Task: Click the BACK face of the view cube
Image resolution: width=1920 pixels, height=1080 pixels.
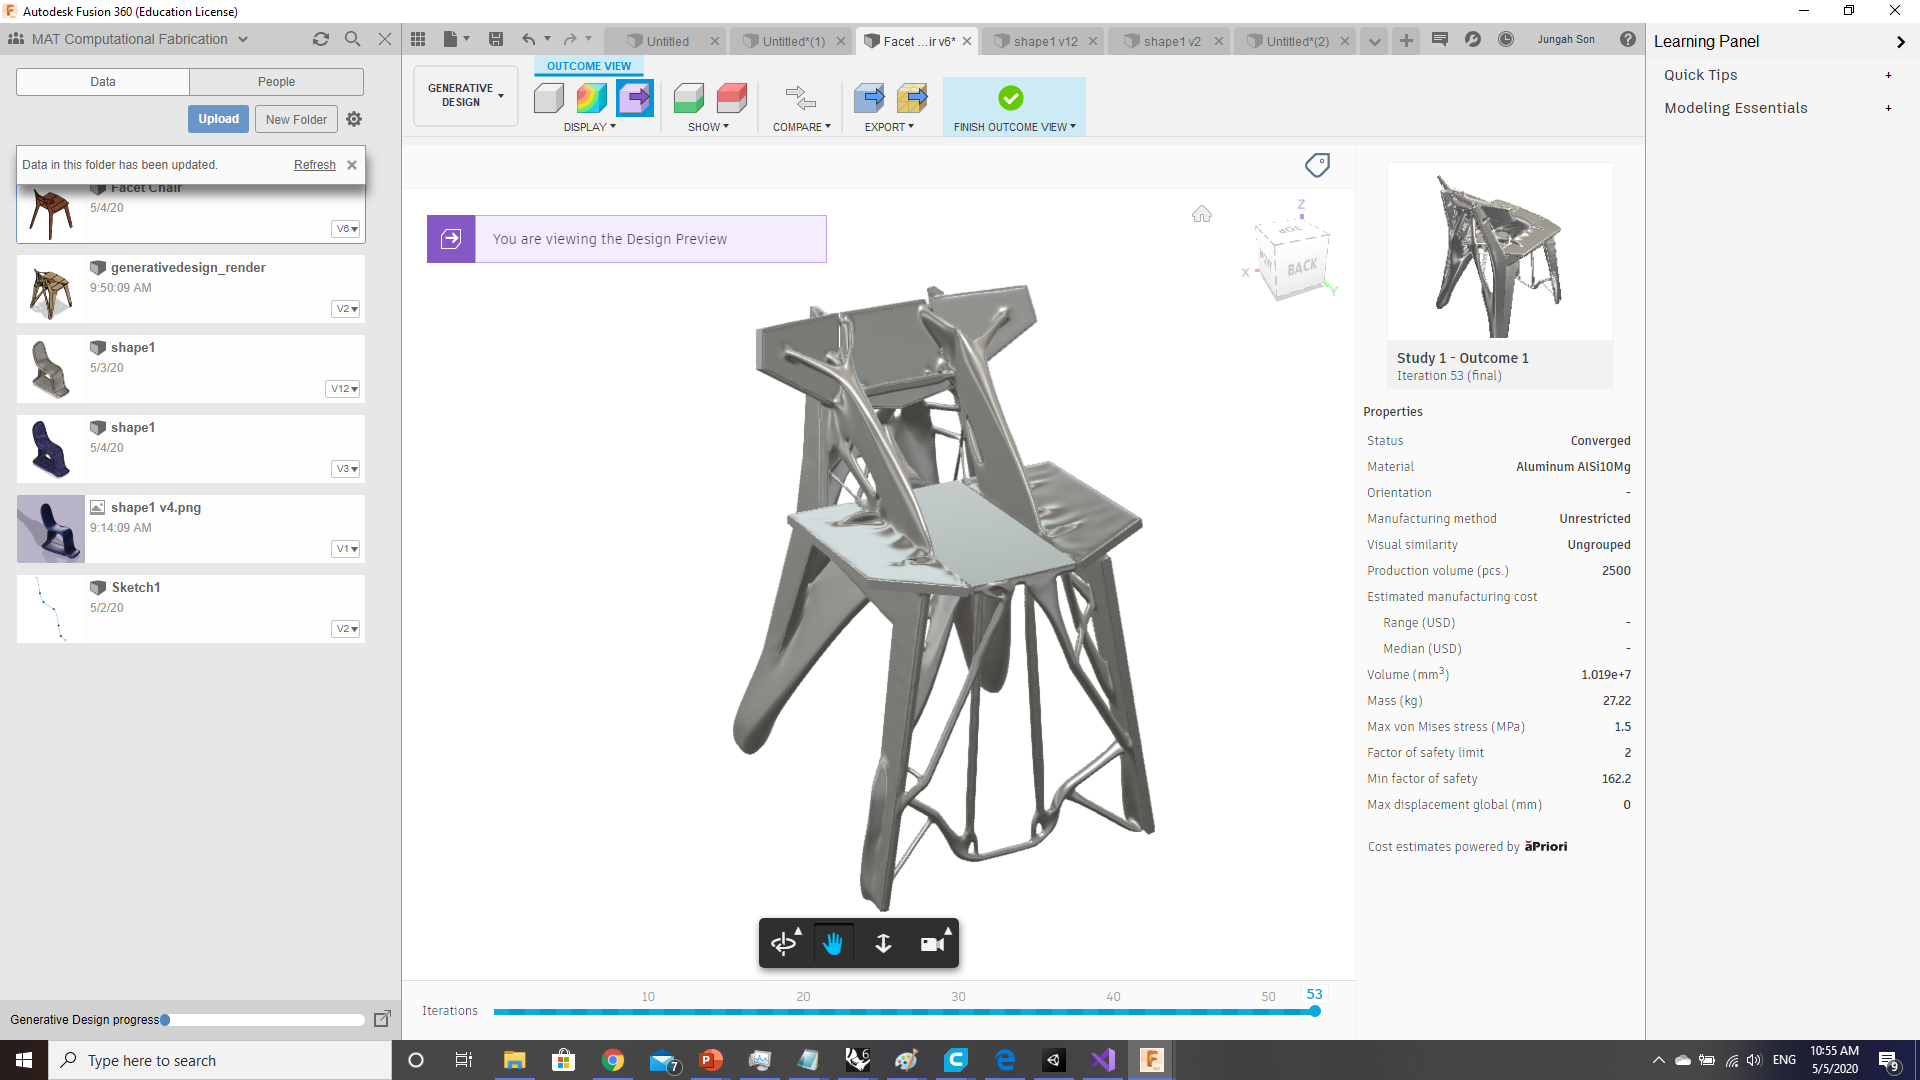Action: (1301, 267)
